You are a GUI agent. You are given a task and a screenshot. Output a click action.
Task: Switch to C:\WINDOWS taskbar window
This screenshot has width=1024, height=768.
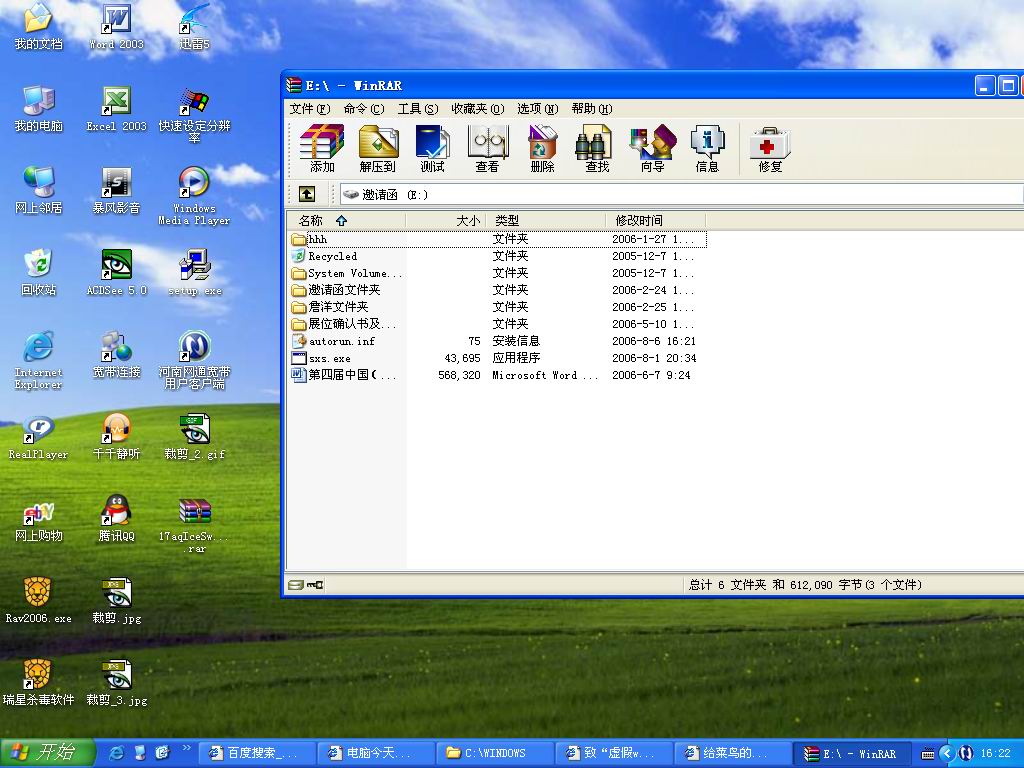(494, 753)
